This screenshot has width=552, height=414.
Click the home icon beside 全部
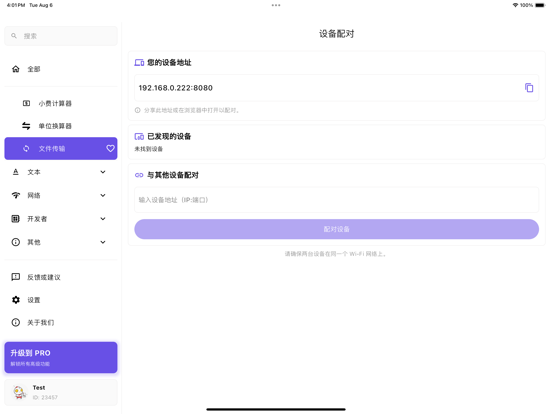[x=16, y=69]
